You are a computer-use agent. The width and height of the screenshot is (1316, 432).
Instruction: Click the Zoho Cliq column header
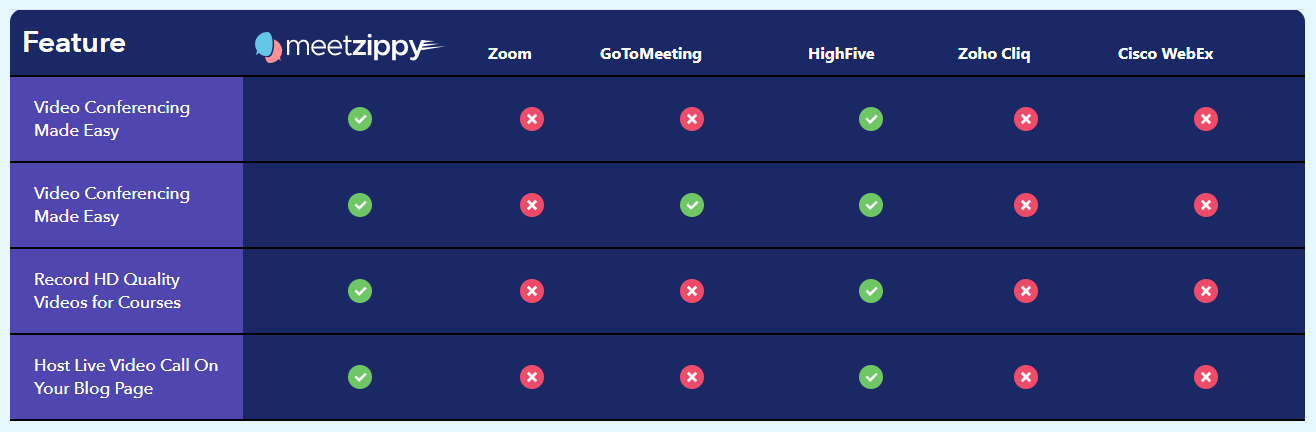pyautogui.click(x=994, y=54)
